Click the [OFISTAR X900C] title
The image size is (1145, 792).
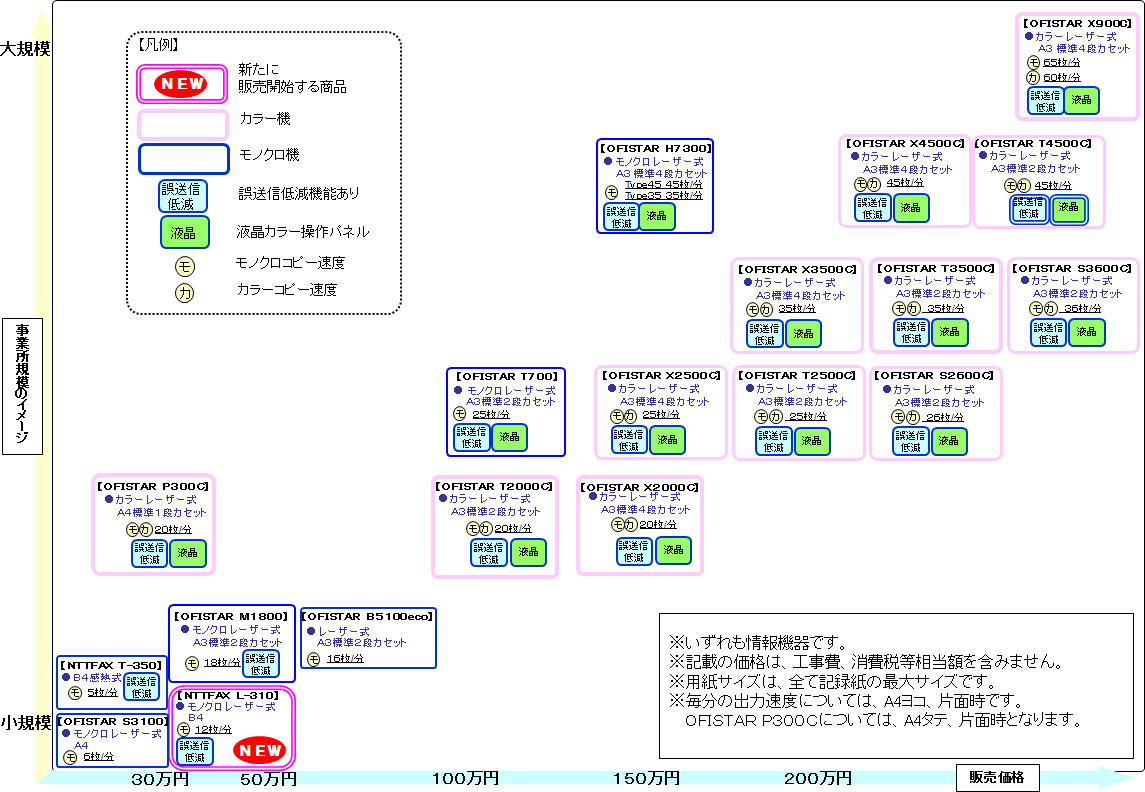pyautogui.click(x=1077, y=23)
